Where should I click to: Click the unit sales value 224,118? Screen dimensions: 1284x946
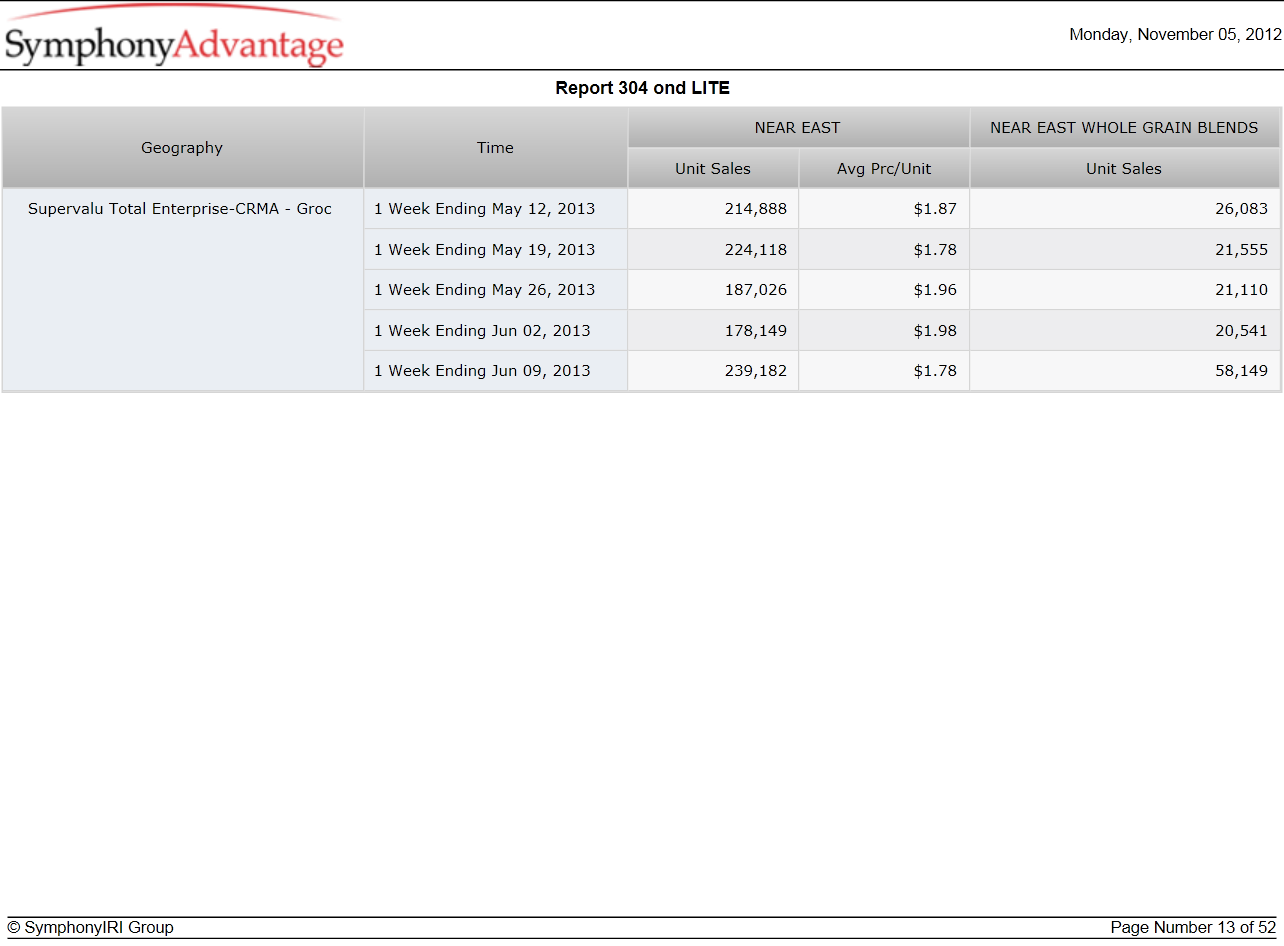[x=755, y=250]
